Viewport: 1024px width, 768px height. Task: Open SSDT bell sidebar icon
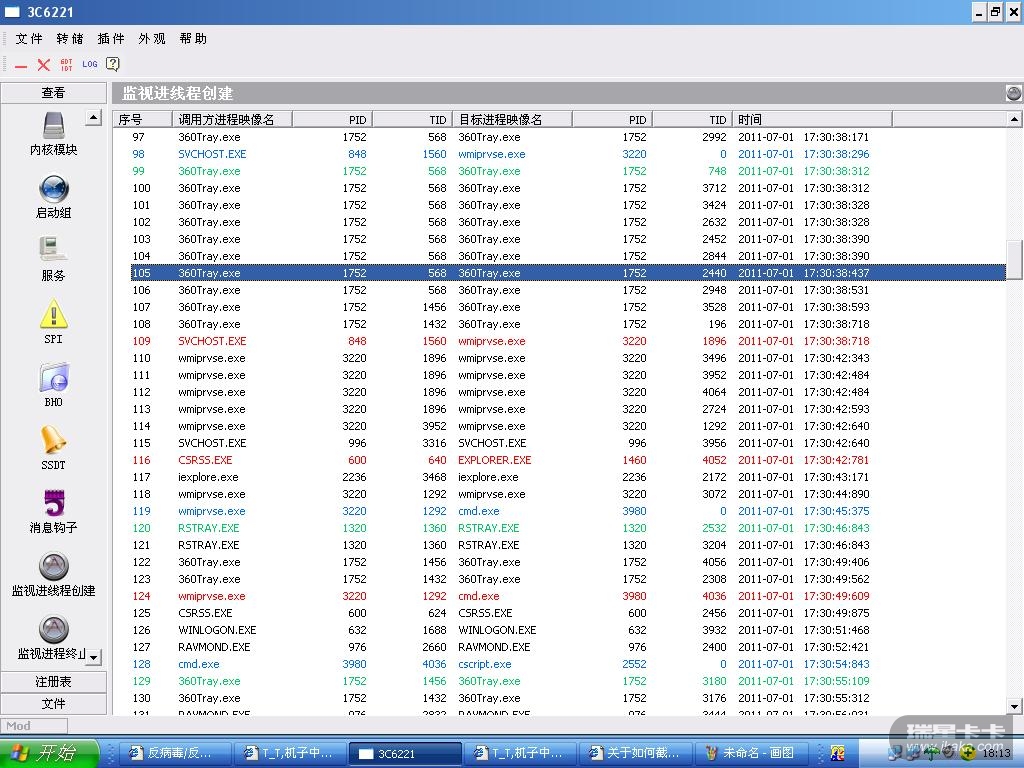(54, 448)
